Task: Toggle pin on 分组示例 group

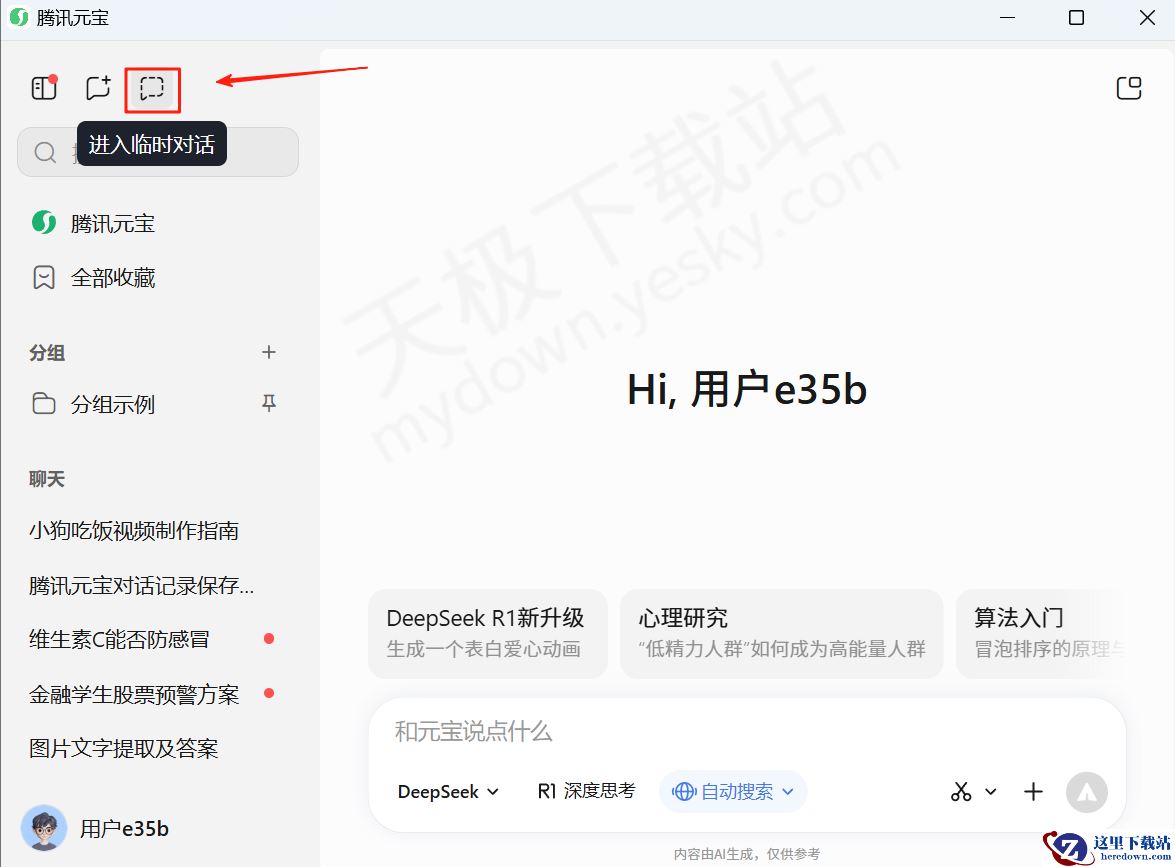Action: coord(269,403)
